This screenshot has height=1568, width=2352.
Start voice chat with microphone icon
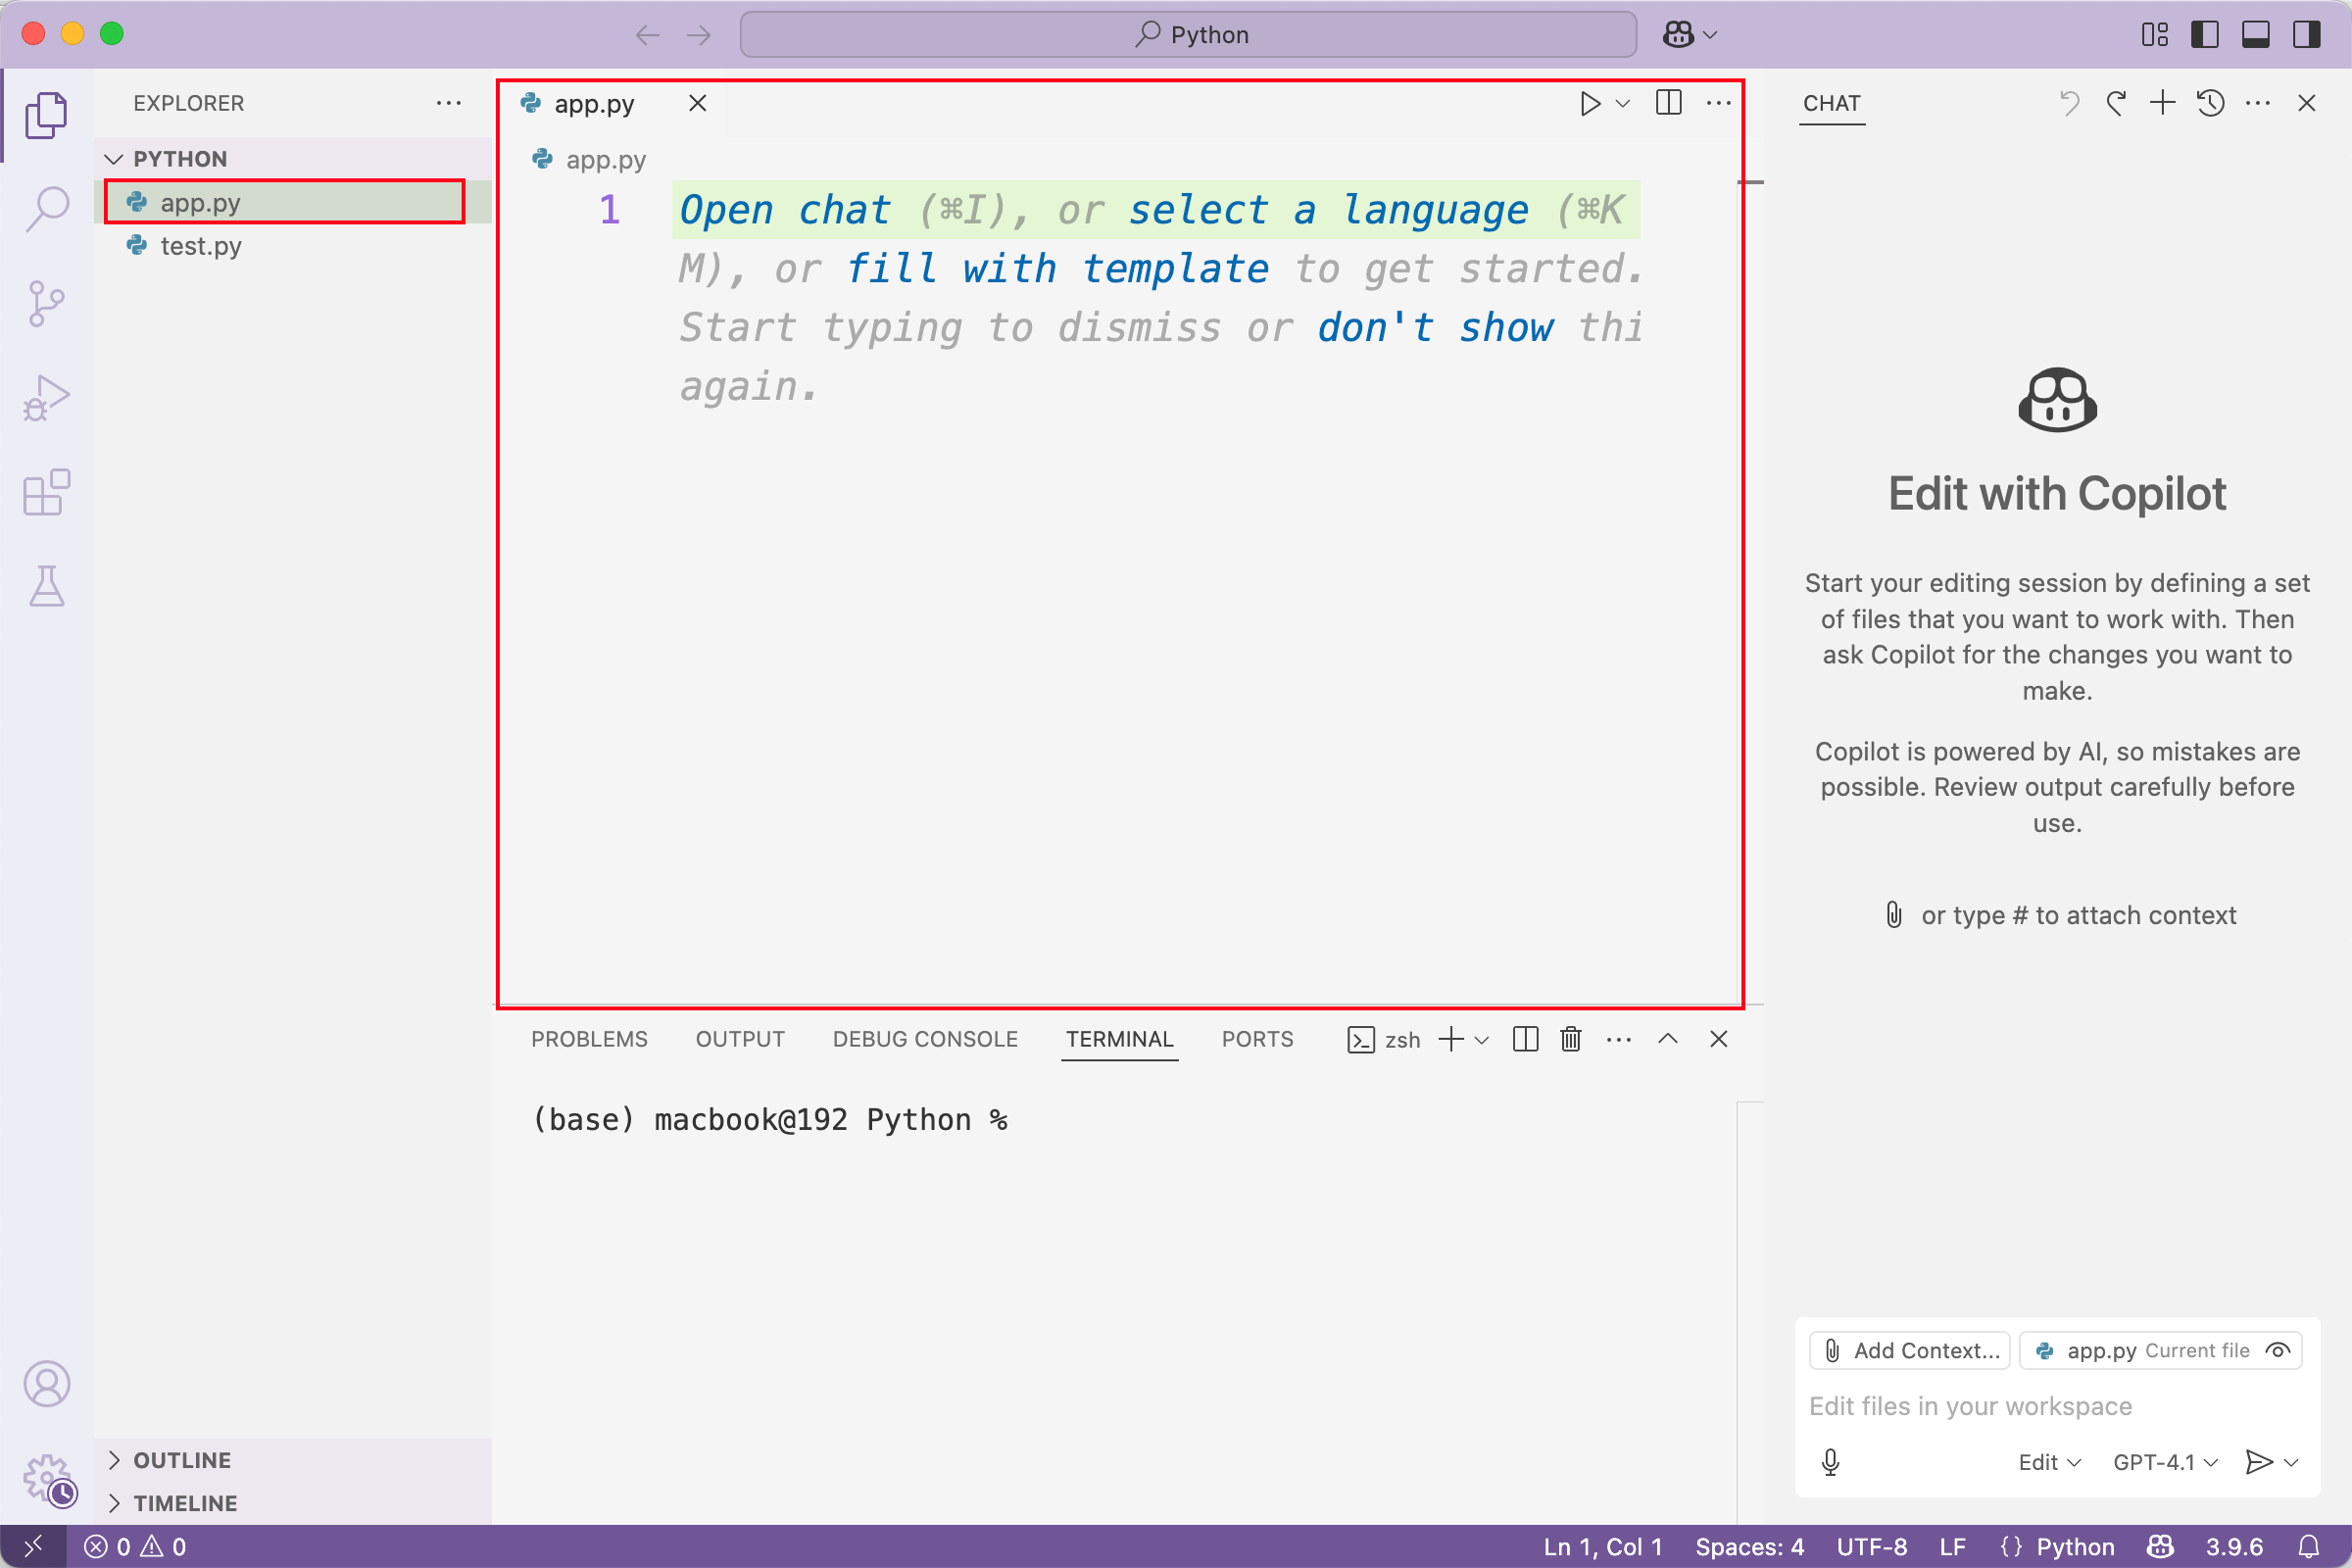(1830, 1462)
